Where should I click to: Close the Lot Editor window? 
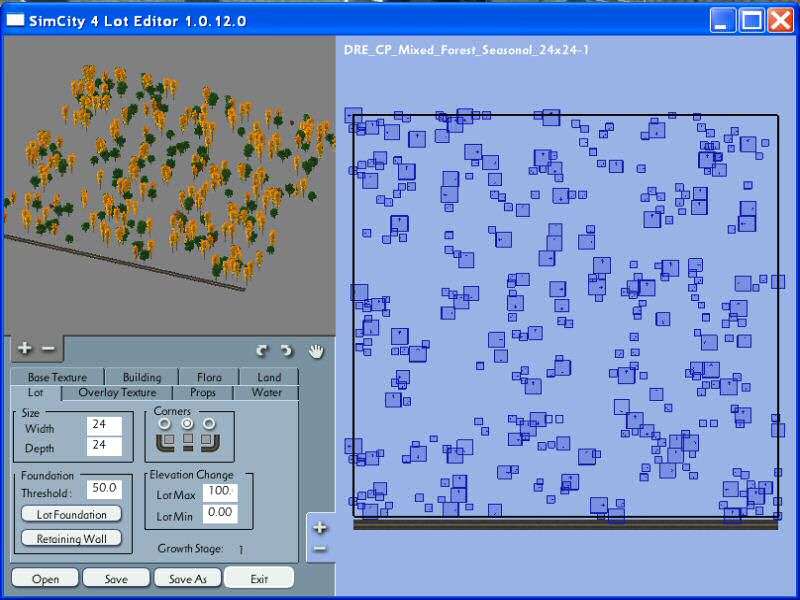(781, 21)
